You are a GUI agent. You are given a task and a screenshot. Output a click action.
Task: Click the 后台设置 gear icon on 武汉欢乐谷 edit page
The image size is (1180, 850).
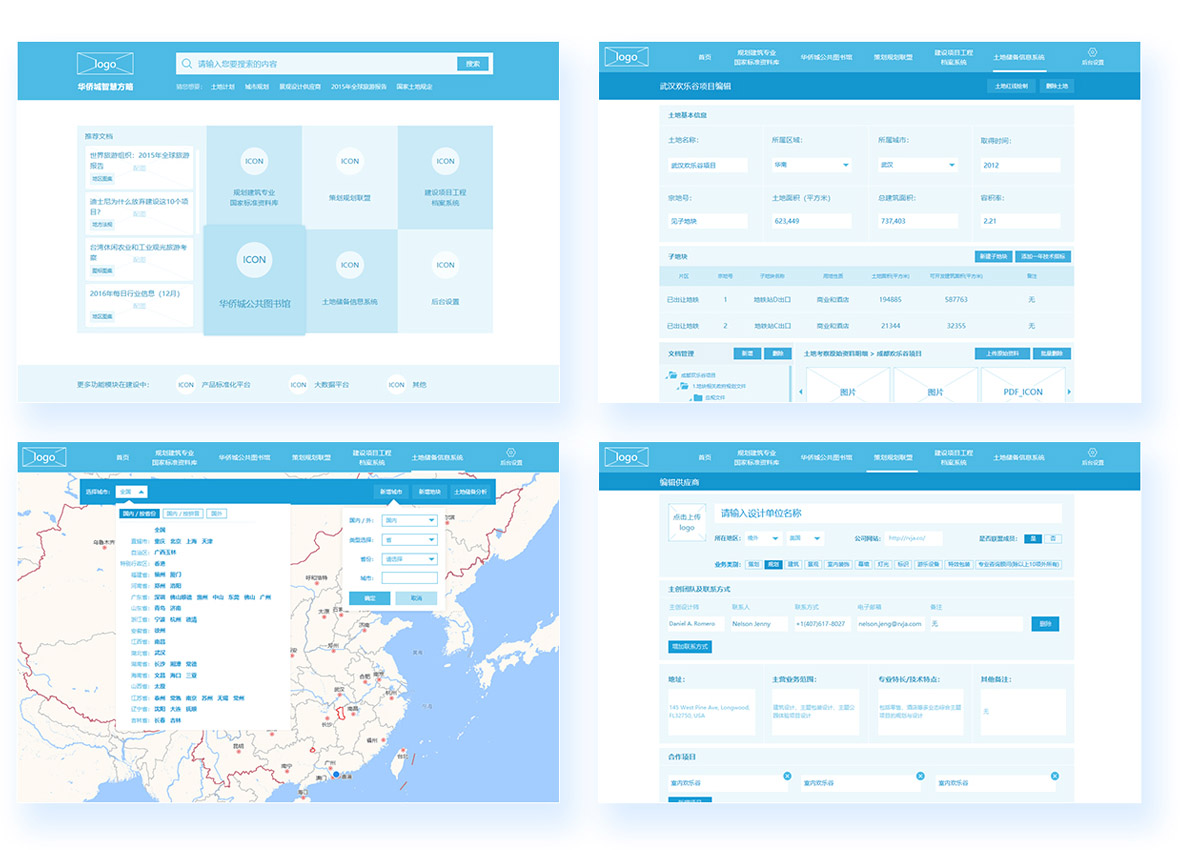click(1092, 52)
